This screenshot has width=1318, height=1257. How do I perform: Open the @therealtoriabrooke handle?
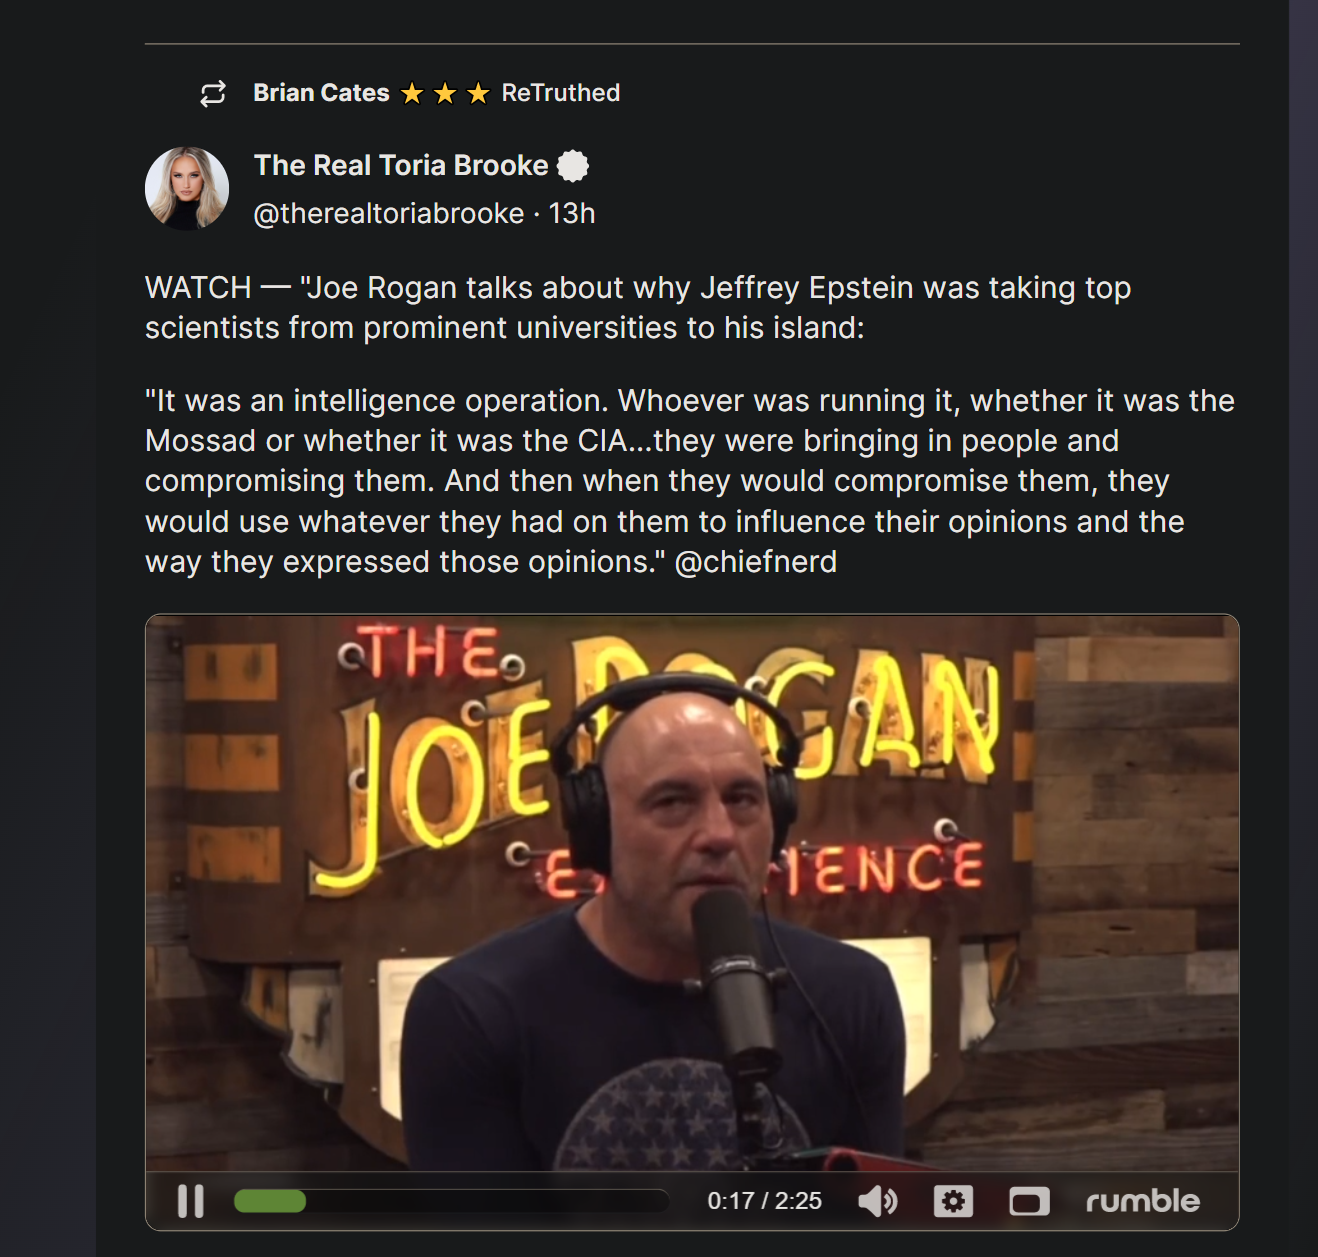click(389, 213)
